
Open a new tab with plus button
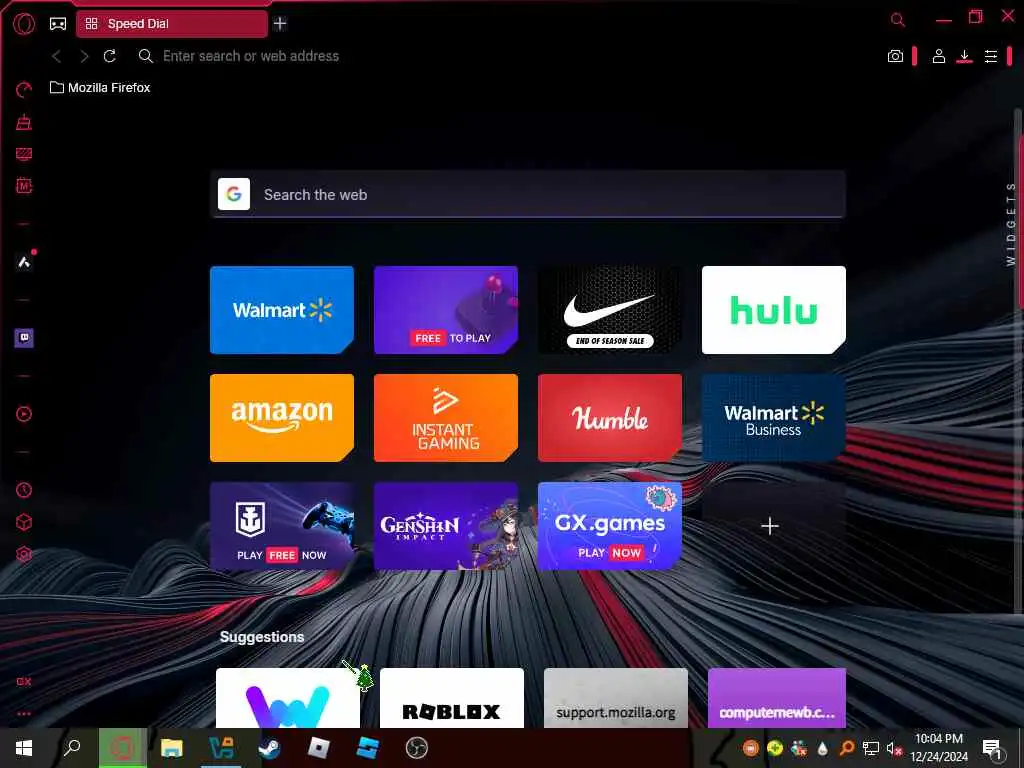pyautogui.click(x=280, y=24)
